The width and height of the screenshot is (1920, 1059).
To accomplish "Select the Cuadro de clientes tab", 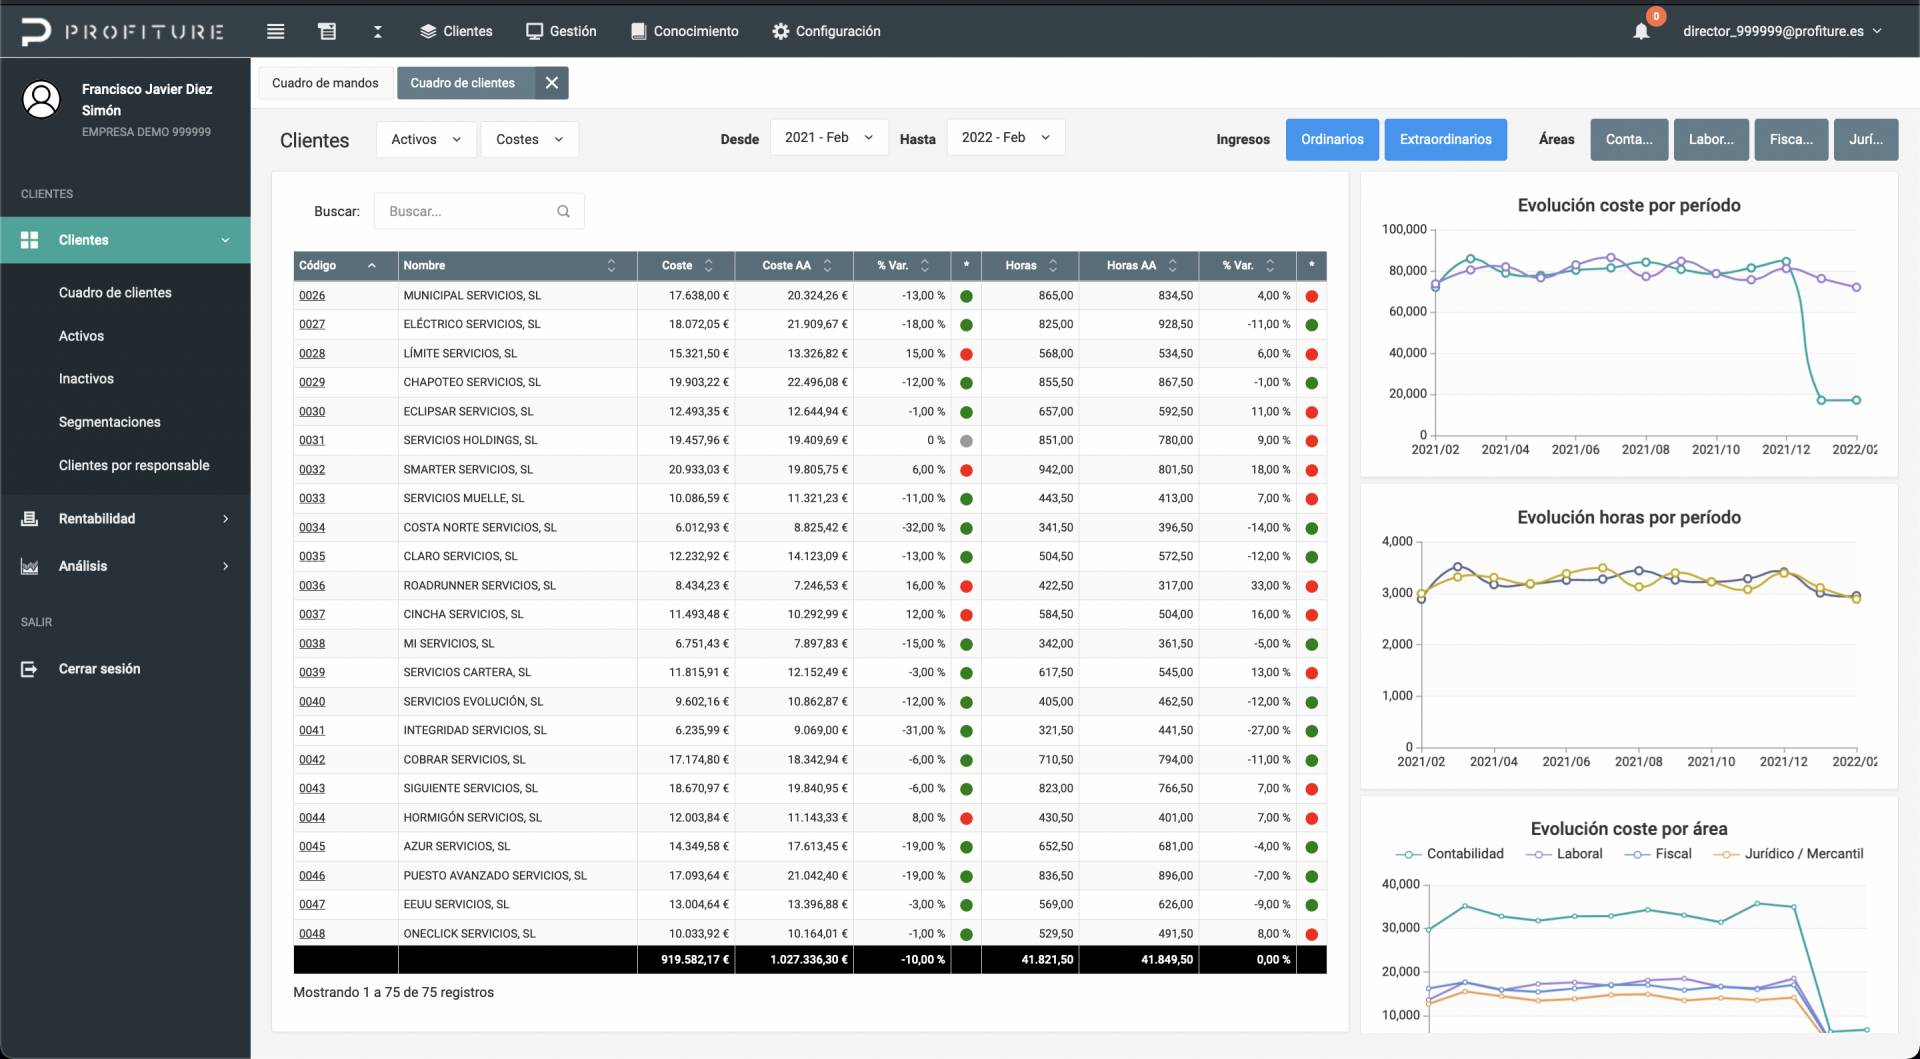I will (463, 83).
